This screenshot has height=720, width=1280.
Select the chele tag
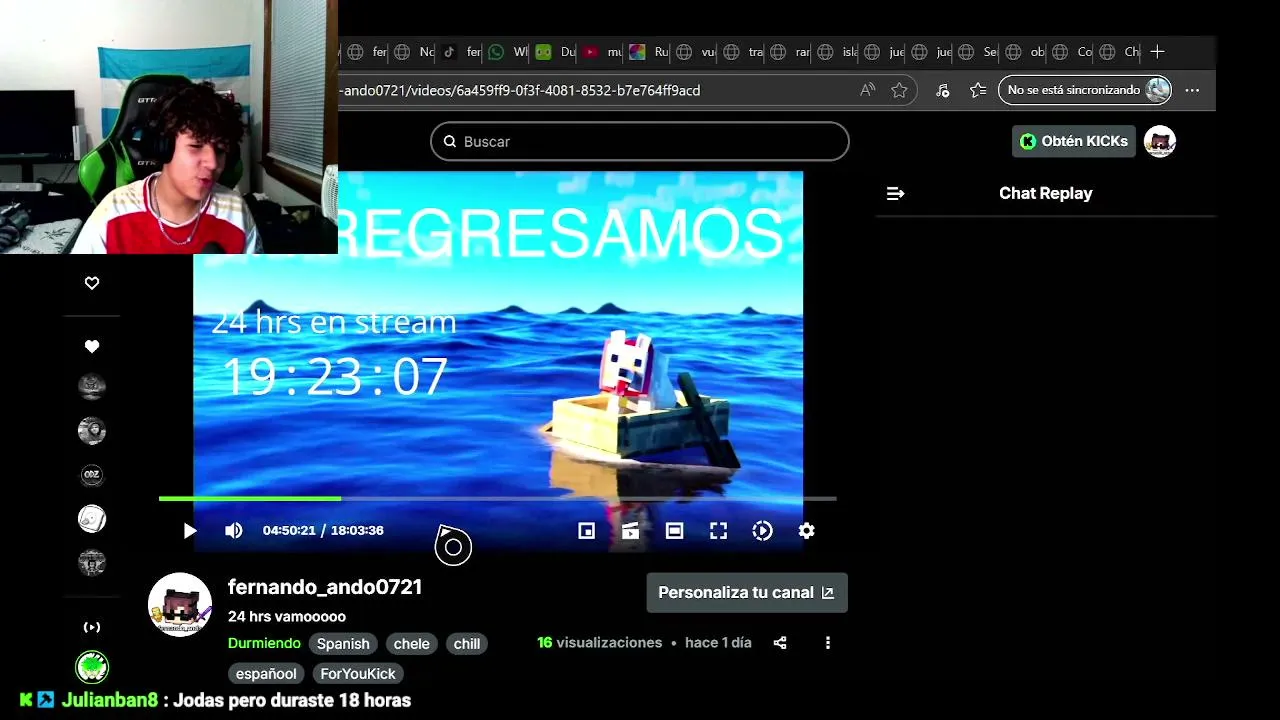pos(411,644)
